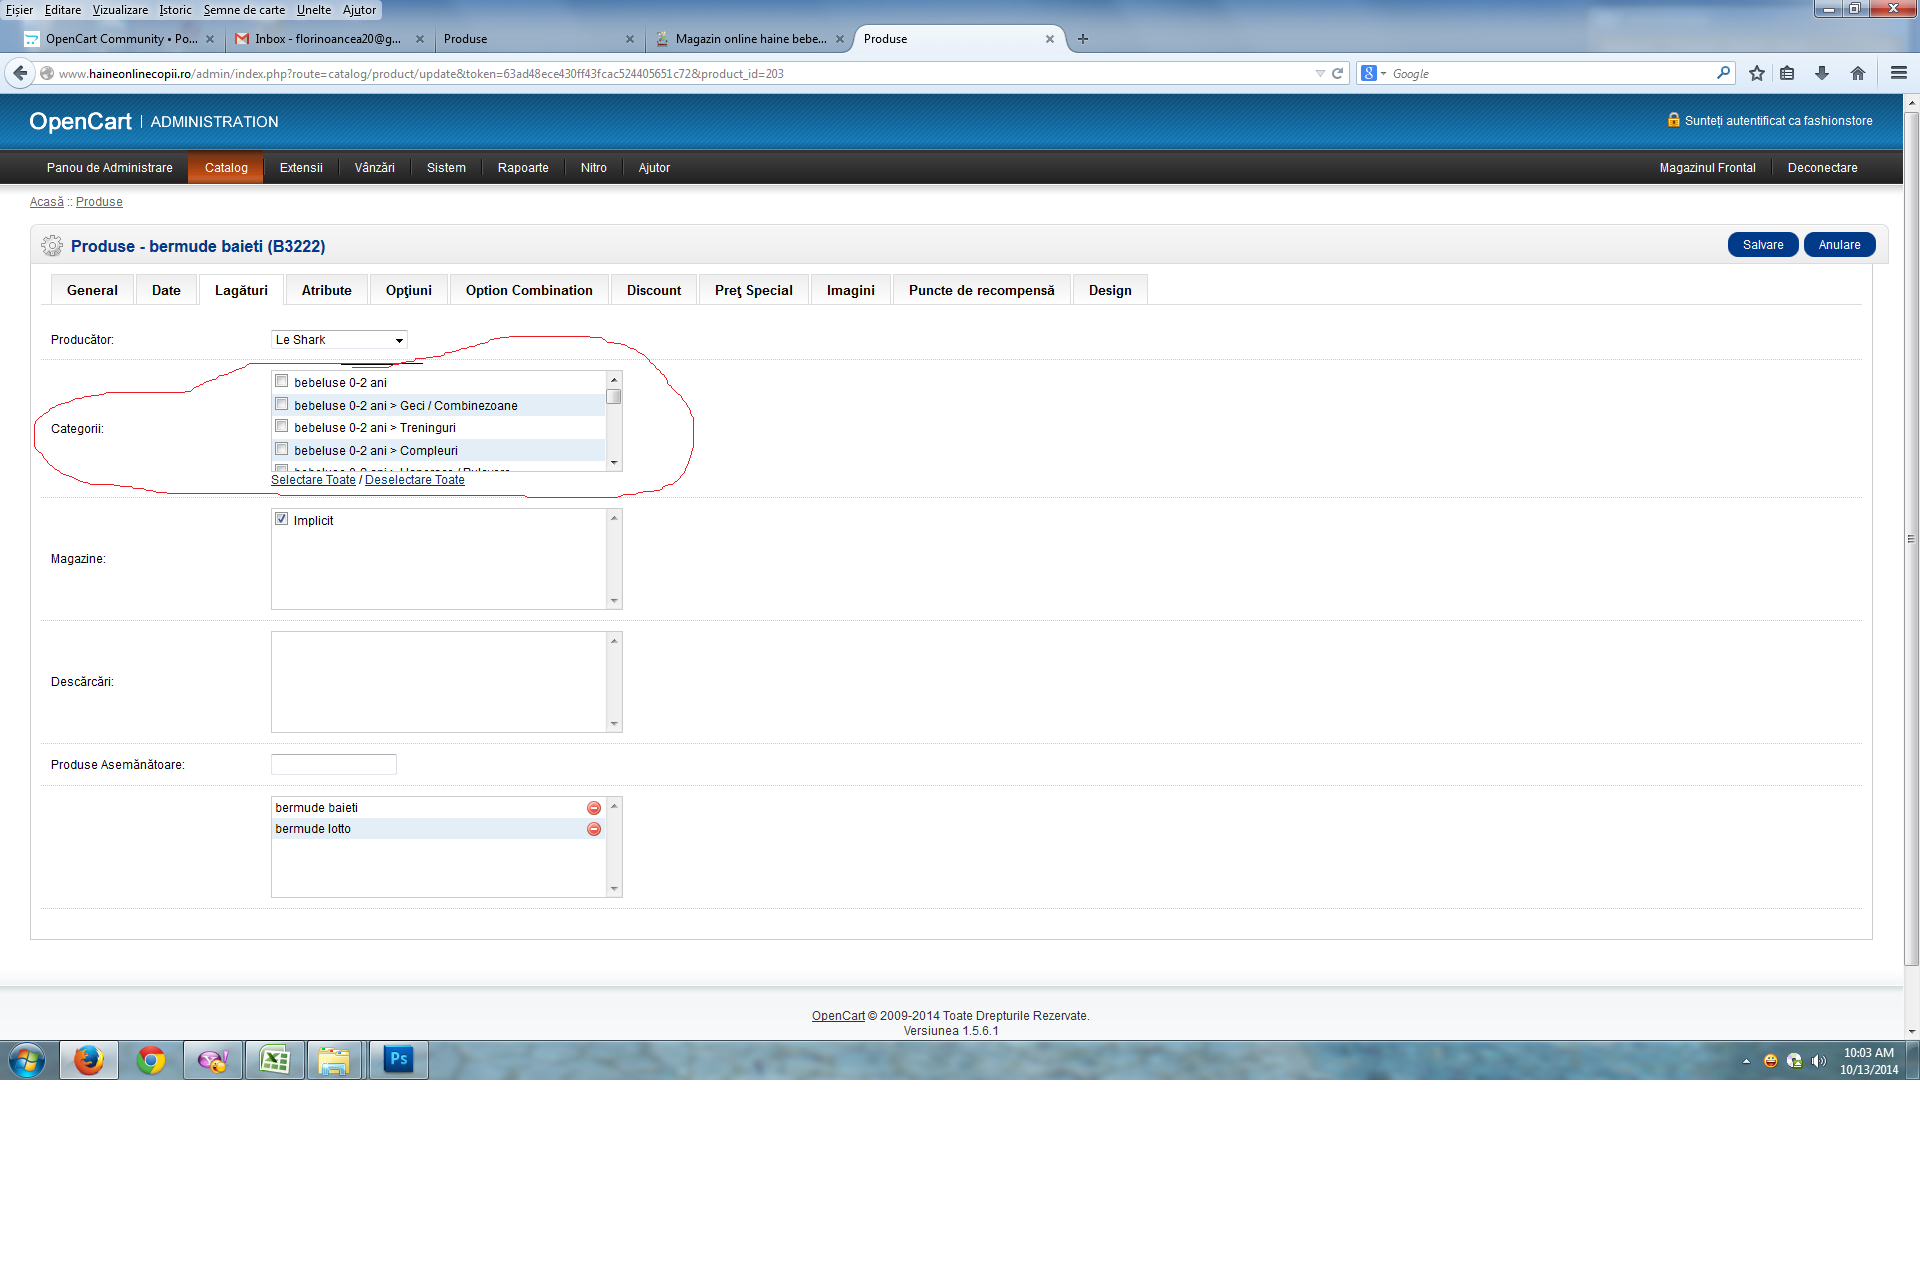
Task: Switch to the Discount tab
Action: pos(654,290)
